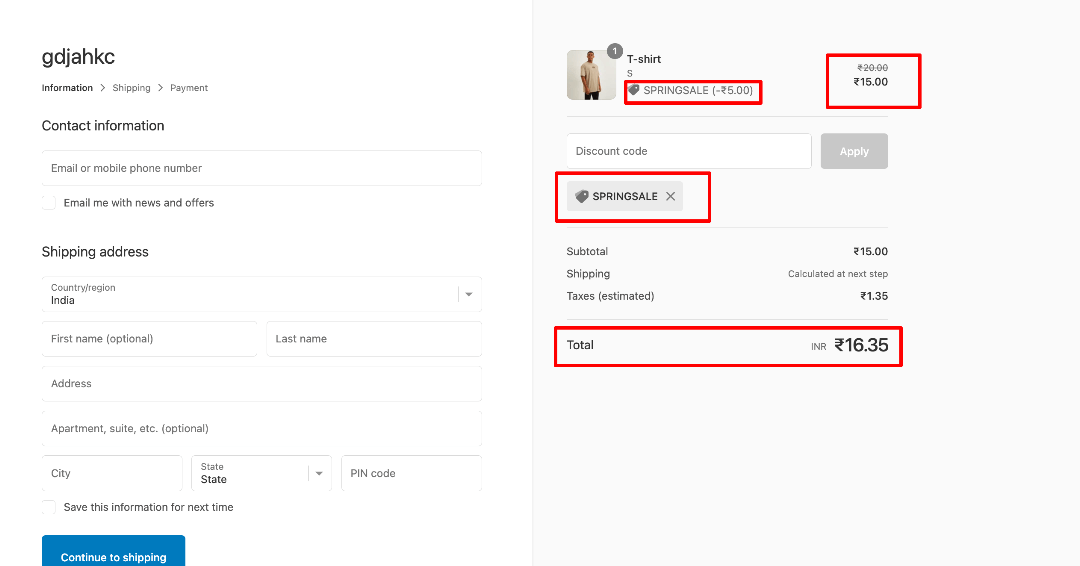Viewport: 1080px width, 566px height.
Task: Click the Taxes (estimated) label
Action: [x=610, y=296]
